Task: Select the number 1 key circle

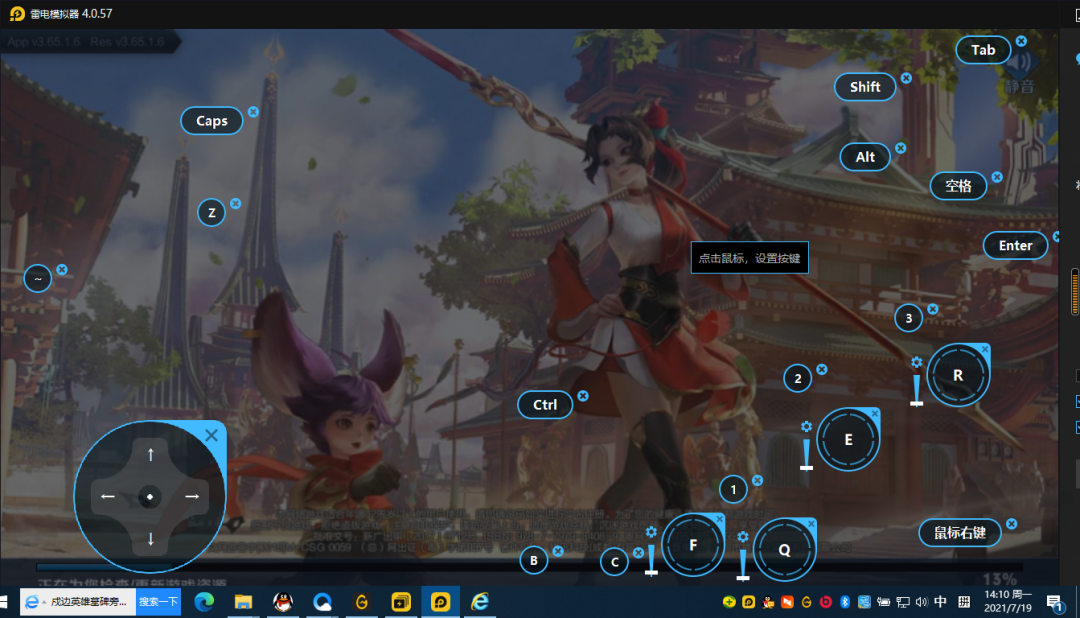Action: pyautogui.click(x=733, y=490)
